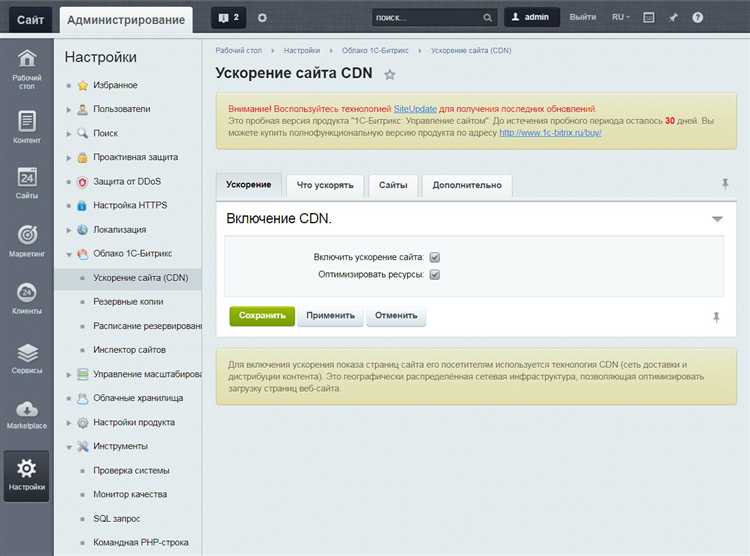Screen dimensions: 750x556
Task: Collapse the Включение CDN section arrow
Action: [717, 219]
